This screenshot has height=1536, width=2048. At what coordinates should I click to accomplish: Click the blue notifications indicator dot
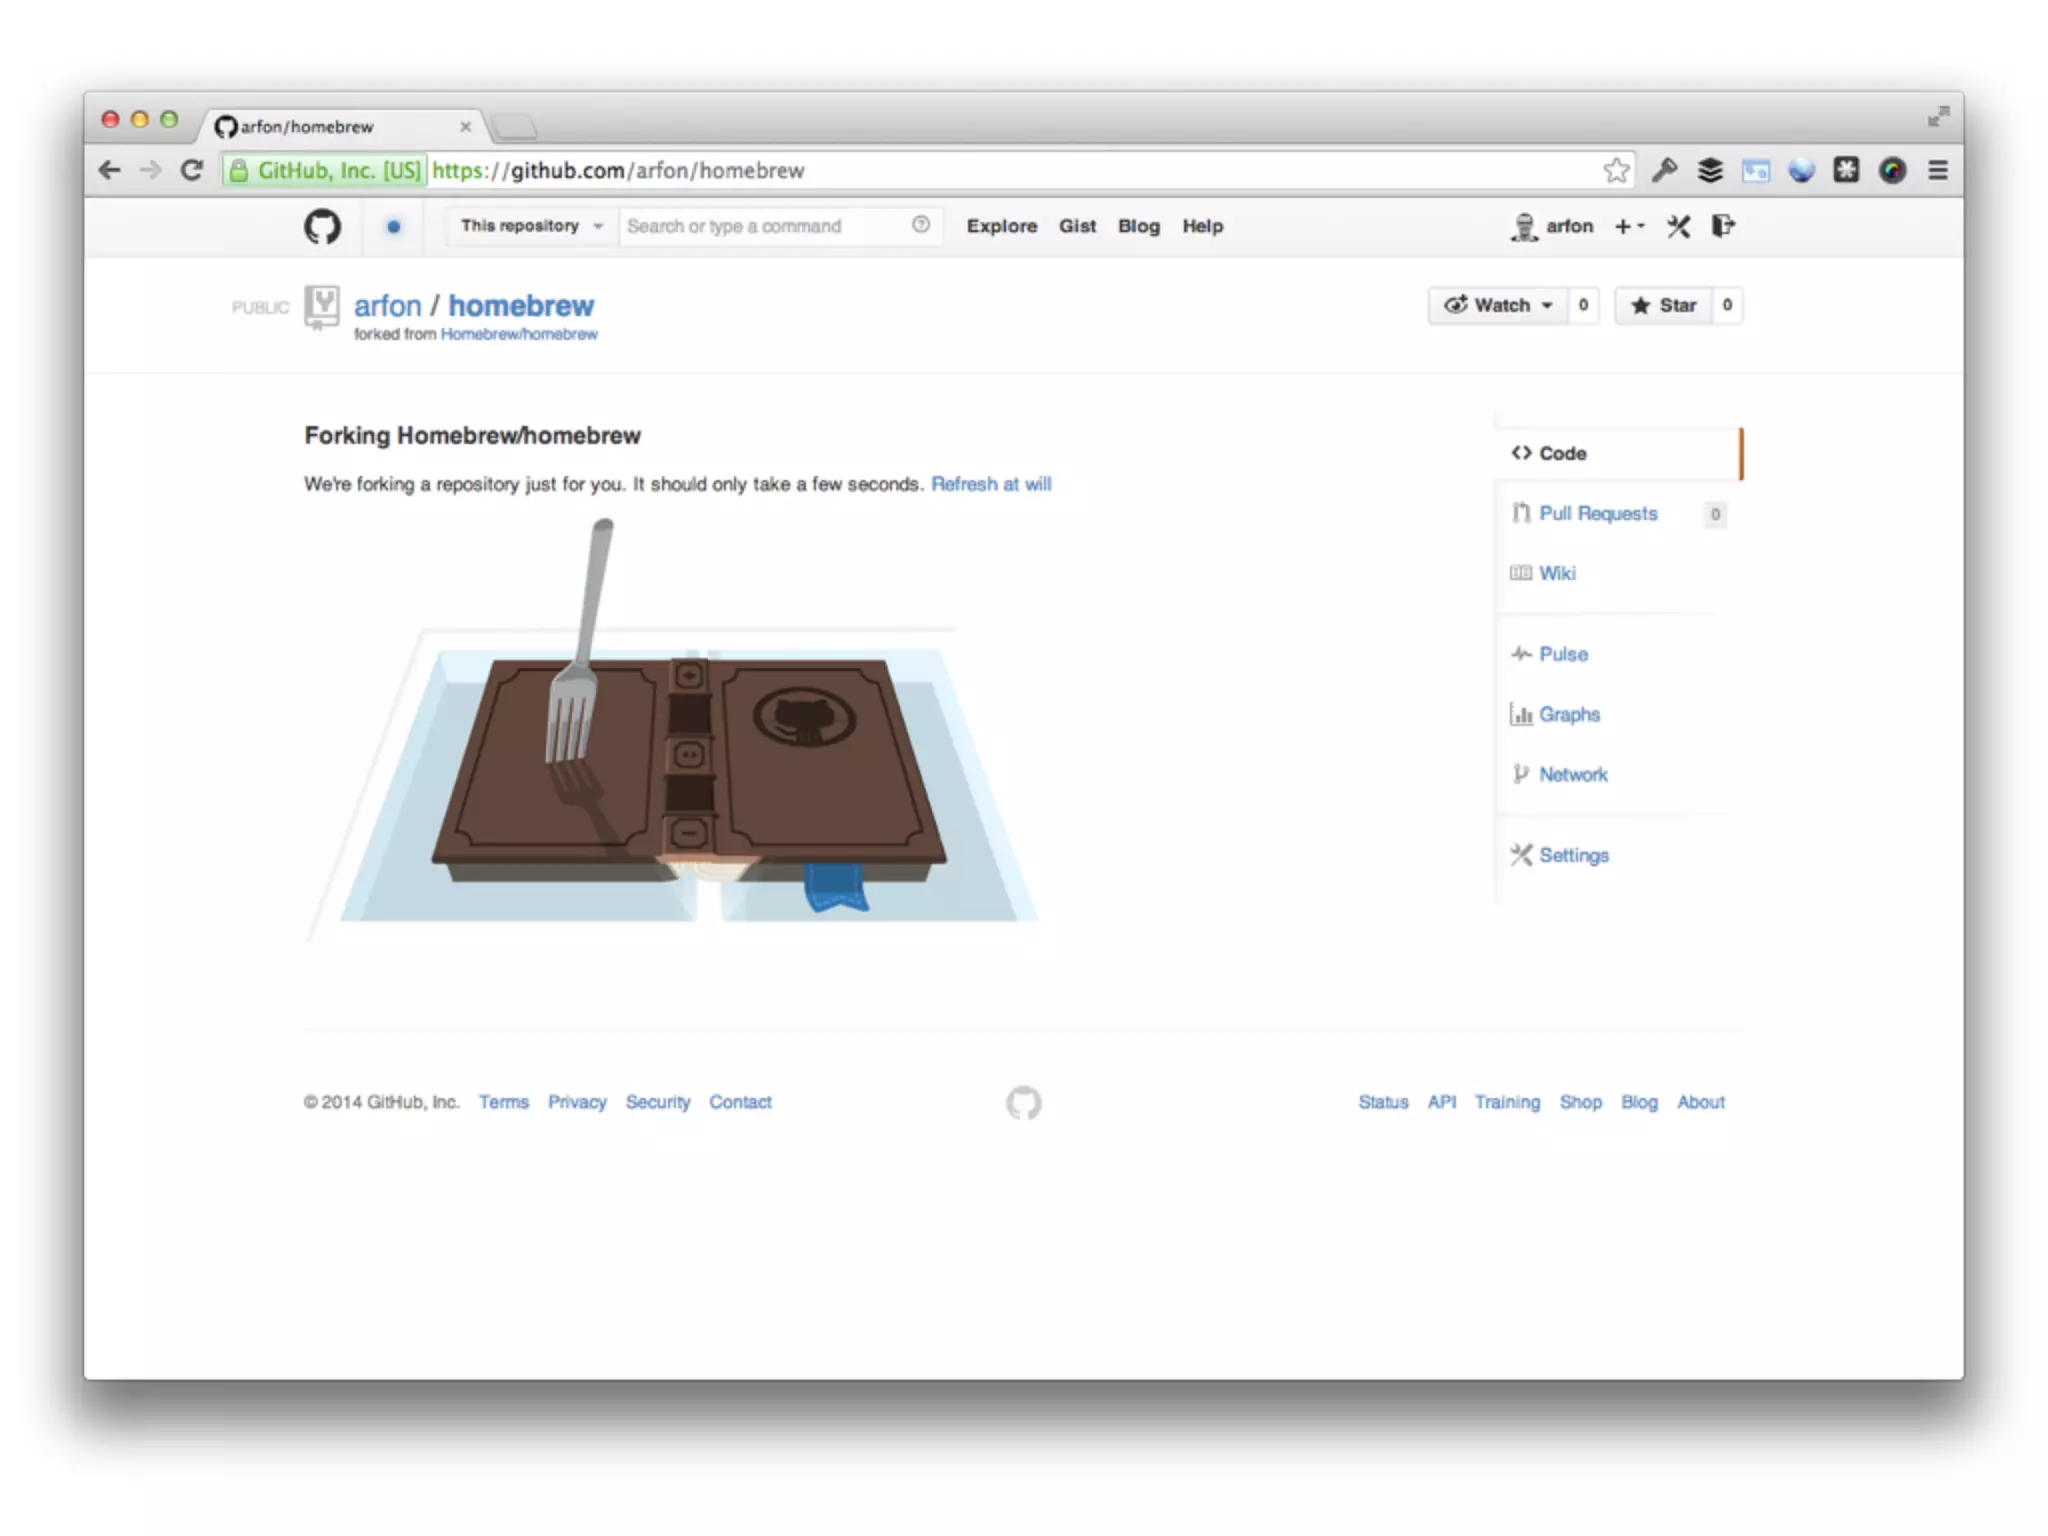click(x=393, y=227)
